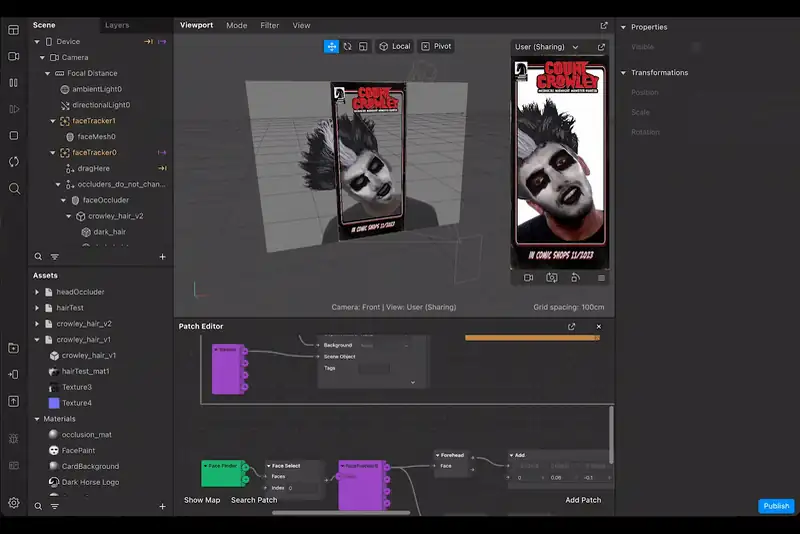Search the Scene panel with magnifier icon
This screenshot has height=534, width=800.
pos(38,257)
